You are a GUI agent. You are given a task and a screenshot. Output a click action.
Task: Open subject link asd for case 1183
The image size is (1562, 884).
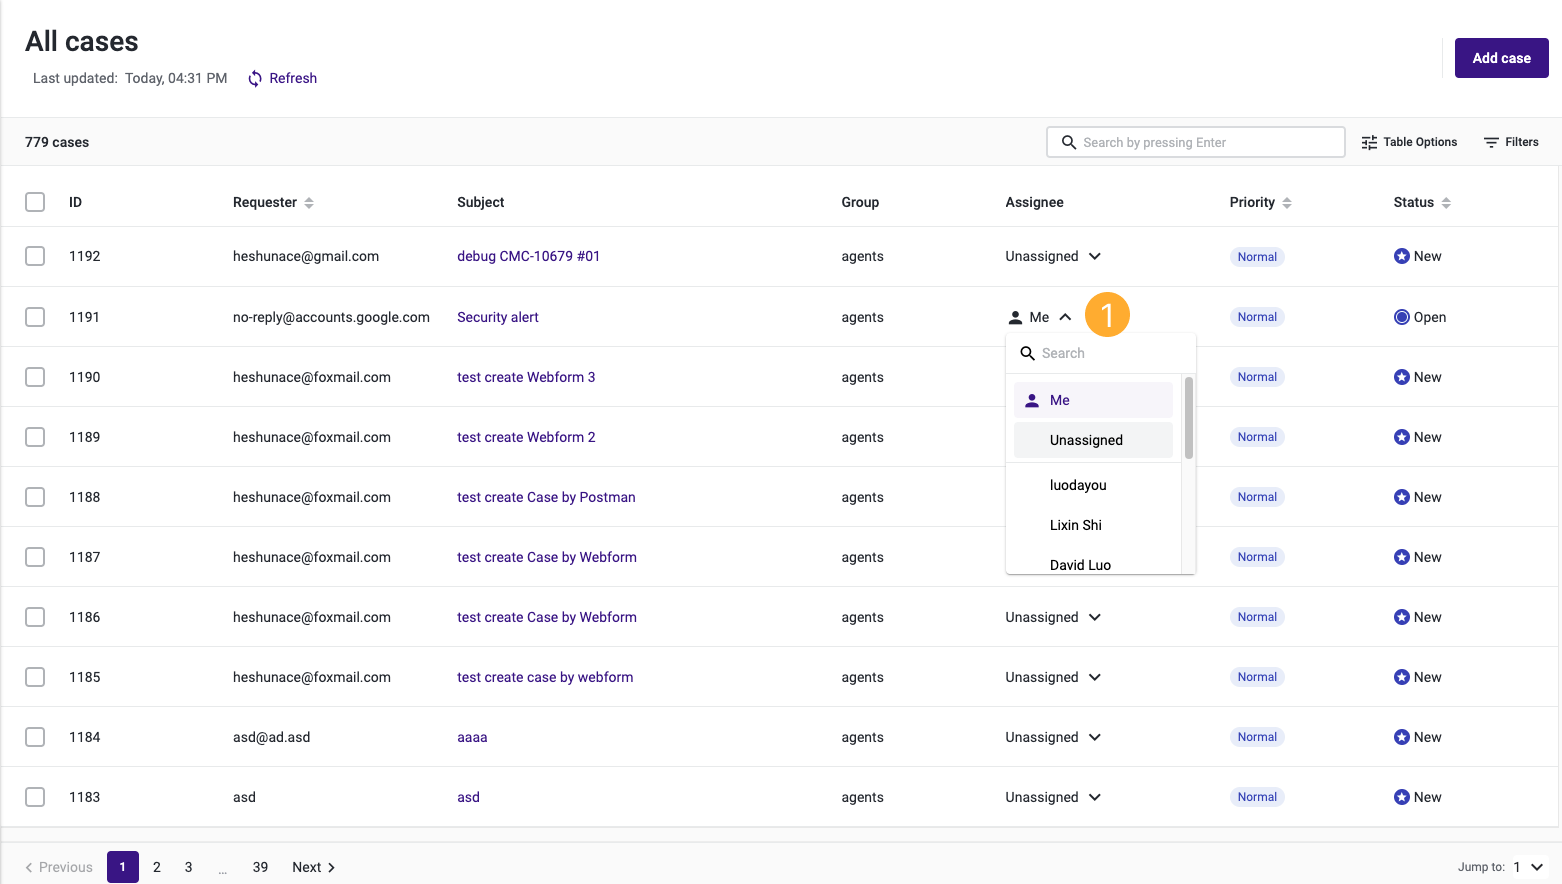pyautogui.click(x=468, y=797)
